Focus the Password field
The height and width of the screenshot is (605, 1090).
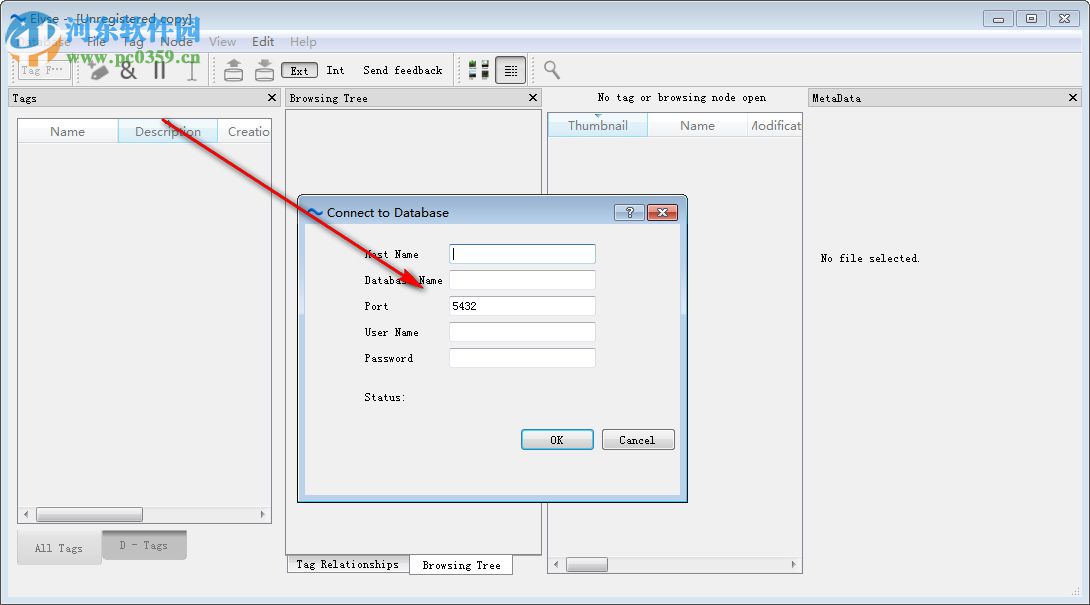(522, 358)
